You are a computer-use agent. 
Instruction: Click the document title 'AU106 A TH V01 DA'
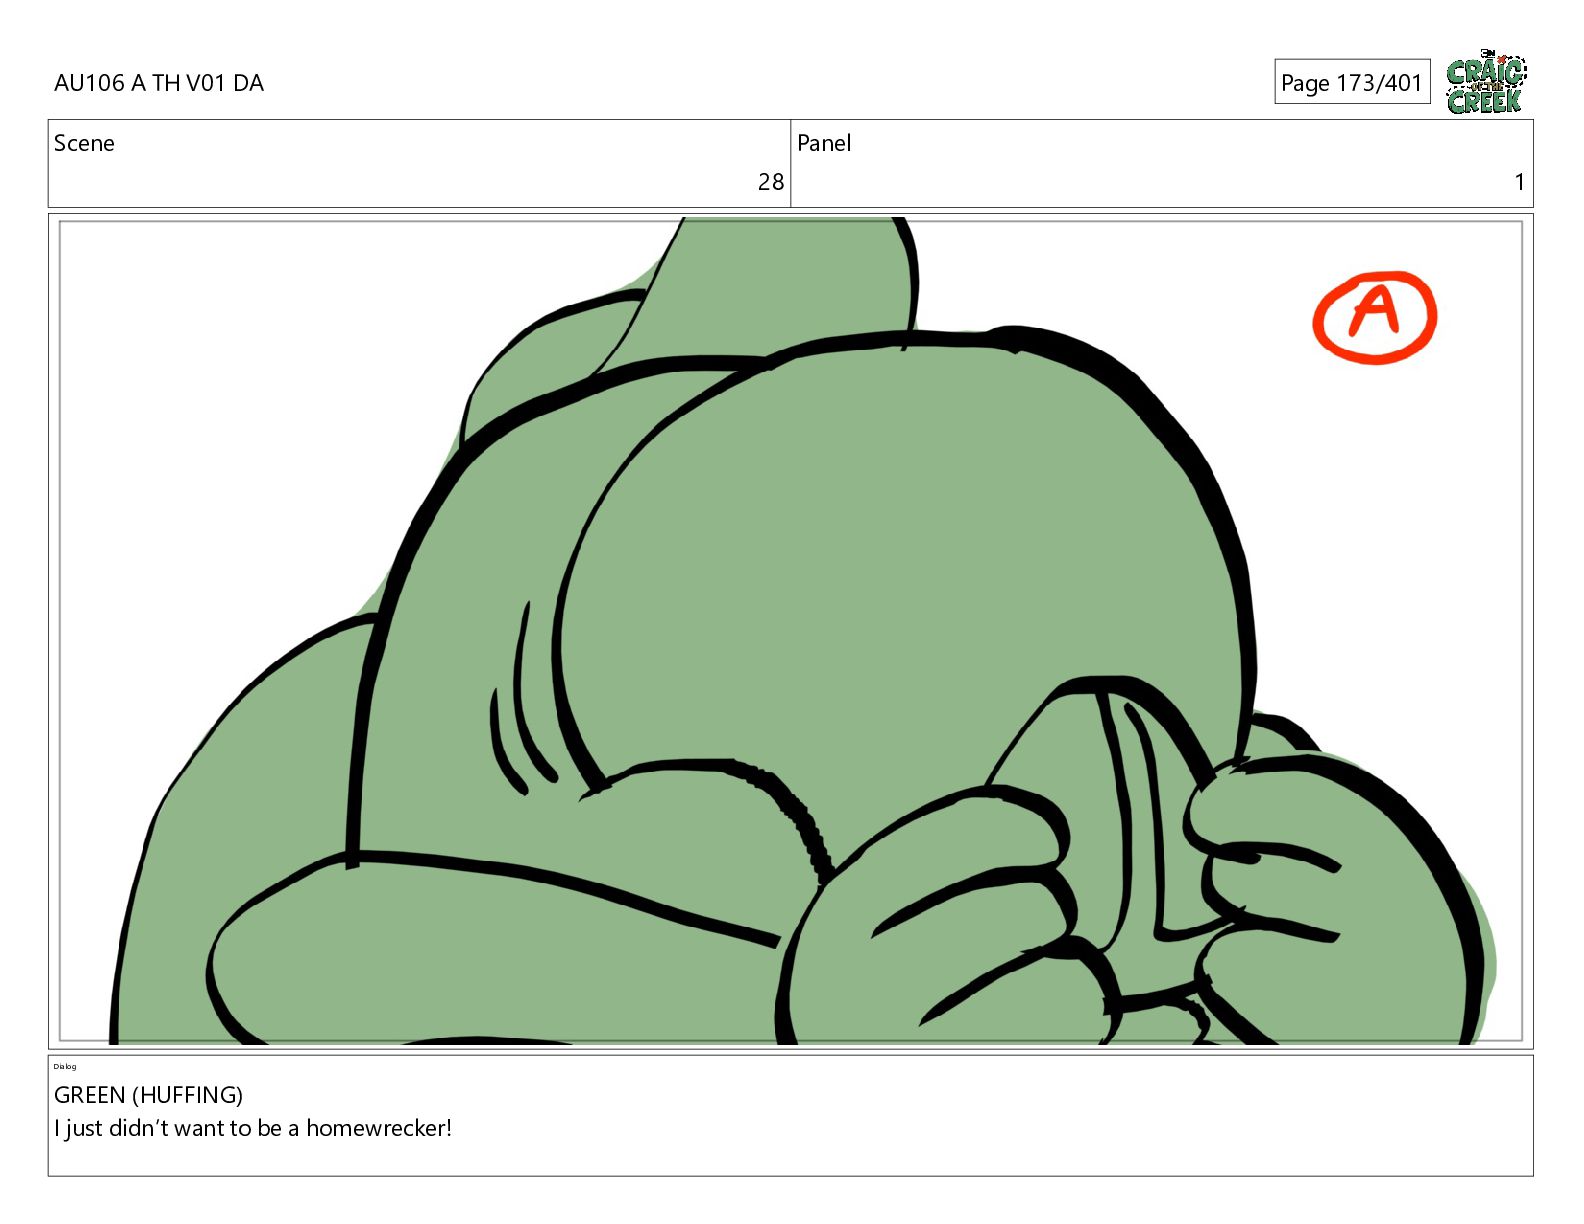159,83
